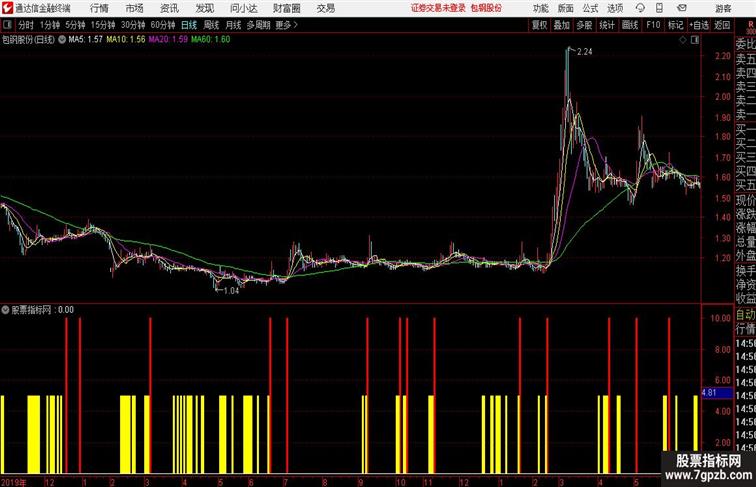This screenshot has width=756, height=487.
Task: Switch to the 分时 chart tab
Action: coord(26,25)
